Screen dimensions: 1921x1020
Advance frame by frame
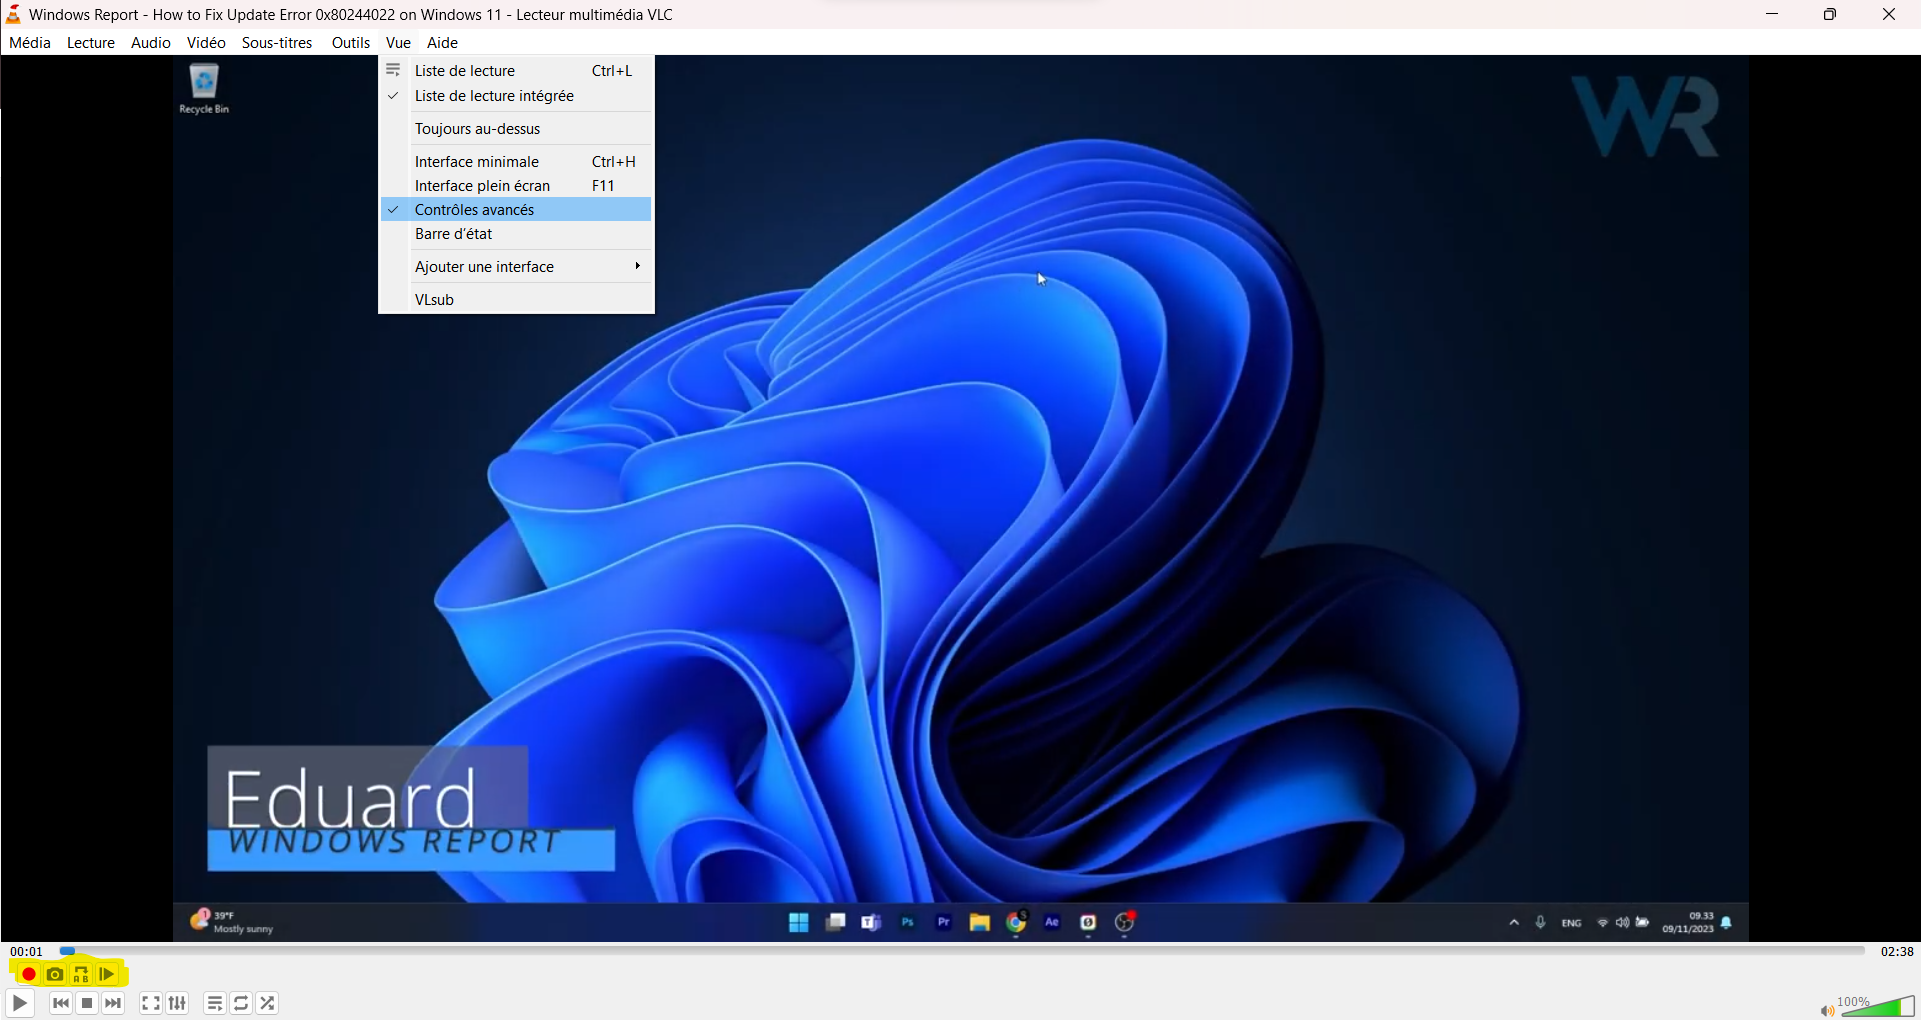click(x=107, y=974)
